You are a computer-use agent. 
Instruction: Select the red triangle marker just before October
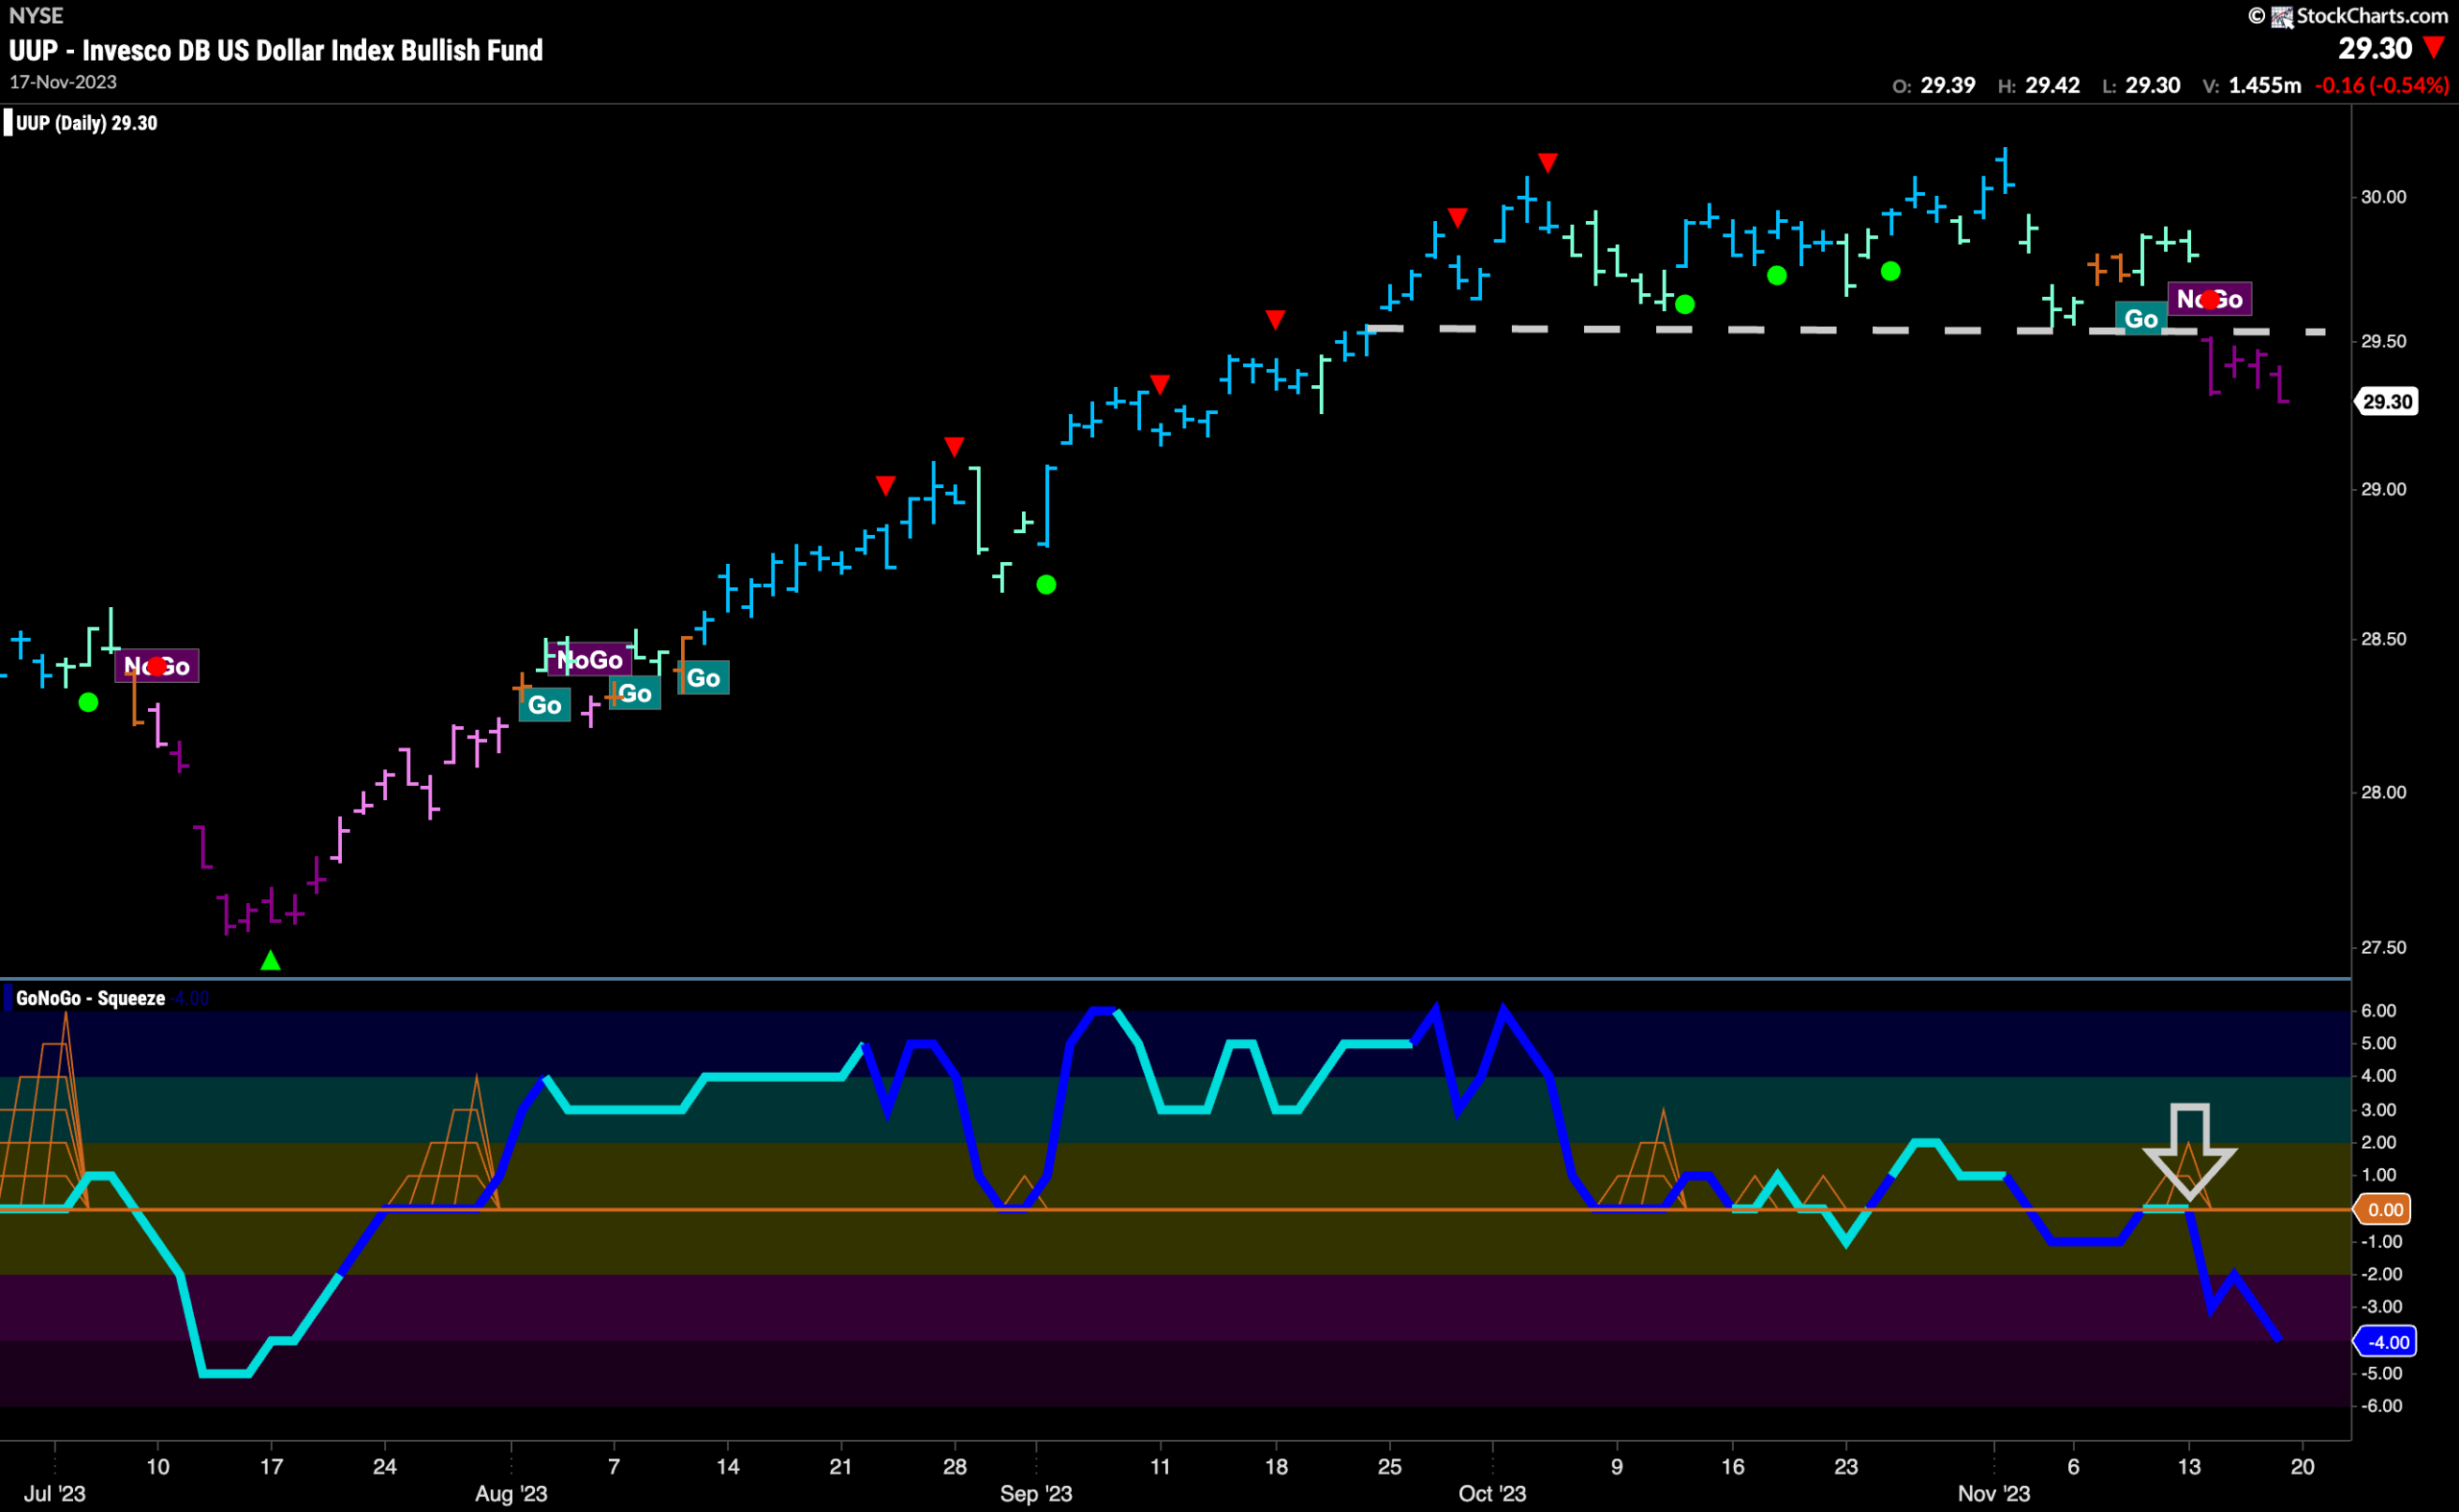click(x=1458, y=217)
